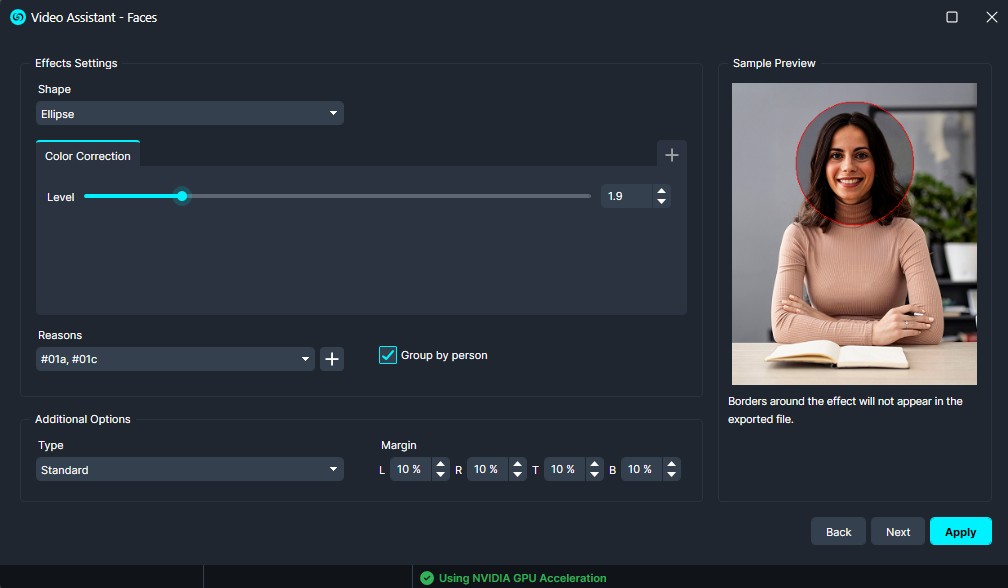Increase the bottom margin (B) value
Image resolution: width=1008 pixels, height=588 pixels.
(672, 464)
